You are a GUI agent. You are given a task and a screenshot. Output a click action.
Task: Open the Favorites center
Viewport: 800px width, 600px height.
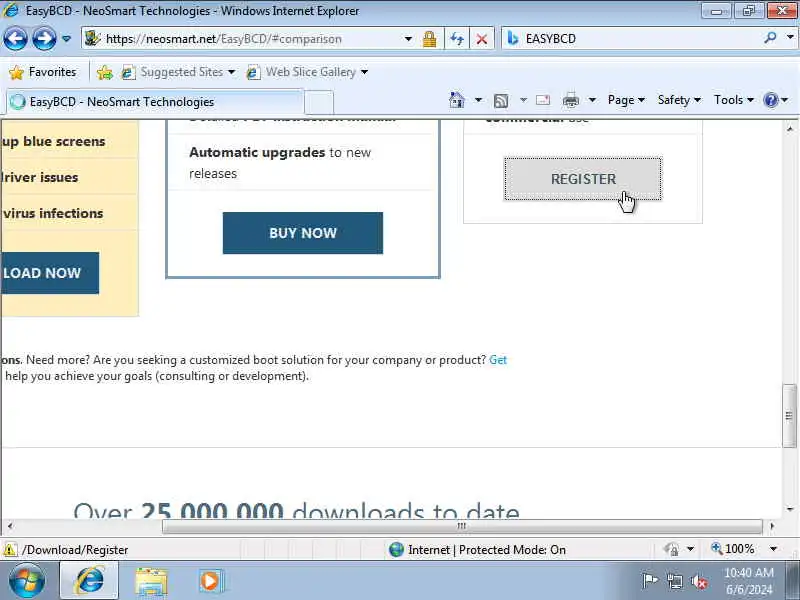click(43, 72)
